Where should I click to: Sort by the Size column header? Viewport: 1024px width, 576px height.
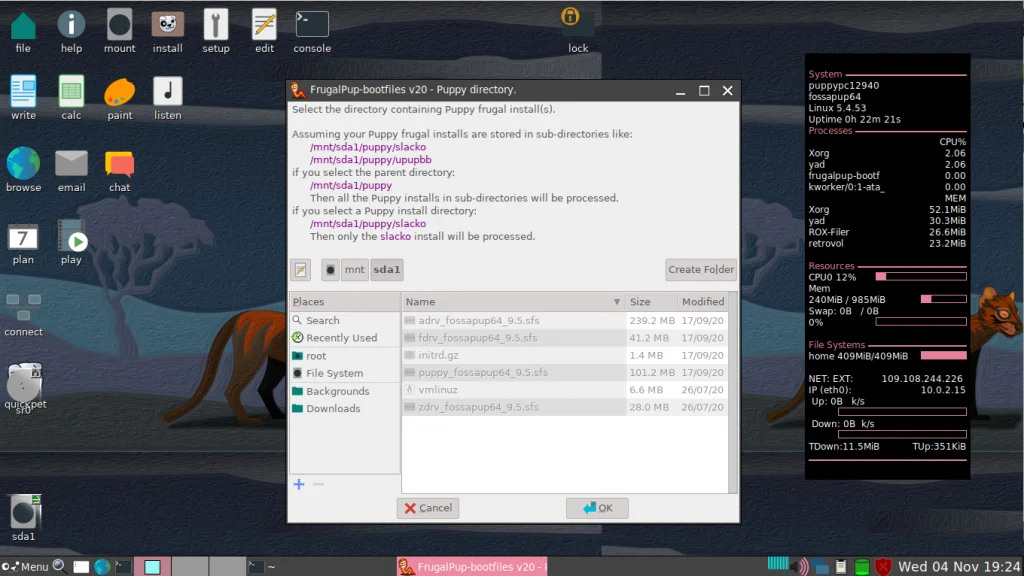(650, 302)
